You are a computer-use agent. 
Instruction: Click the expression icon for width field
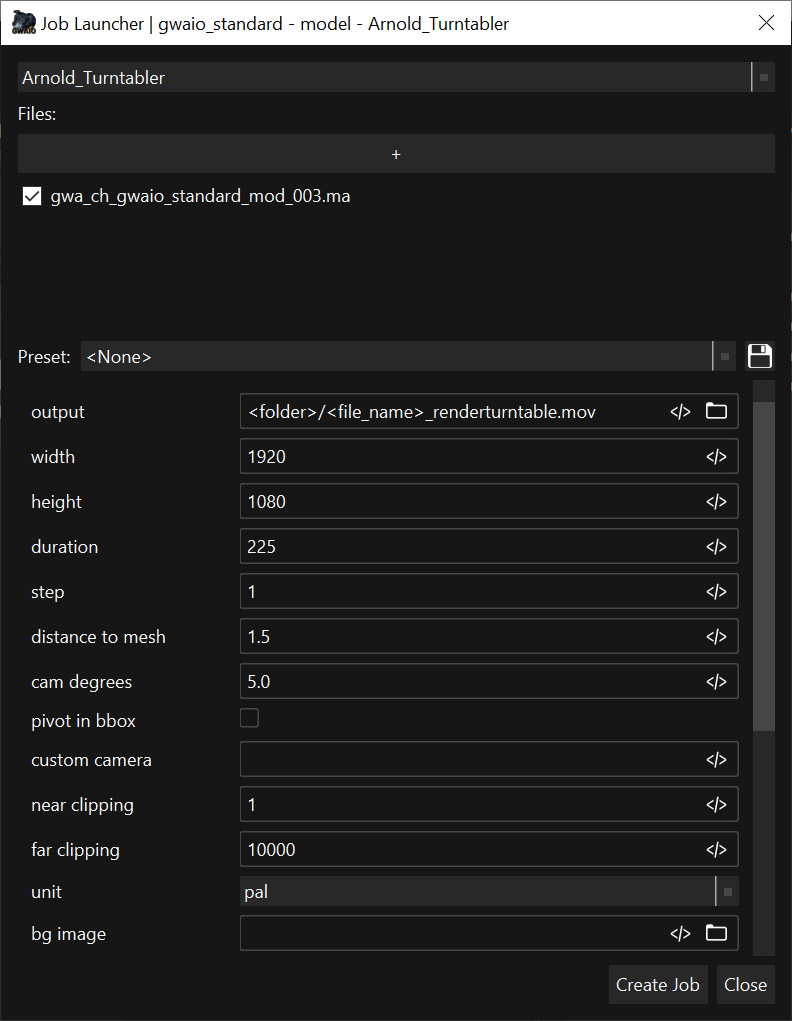pos(716,457)
